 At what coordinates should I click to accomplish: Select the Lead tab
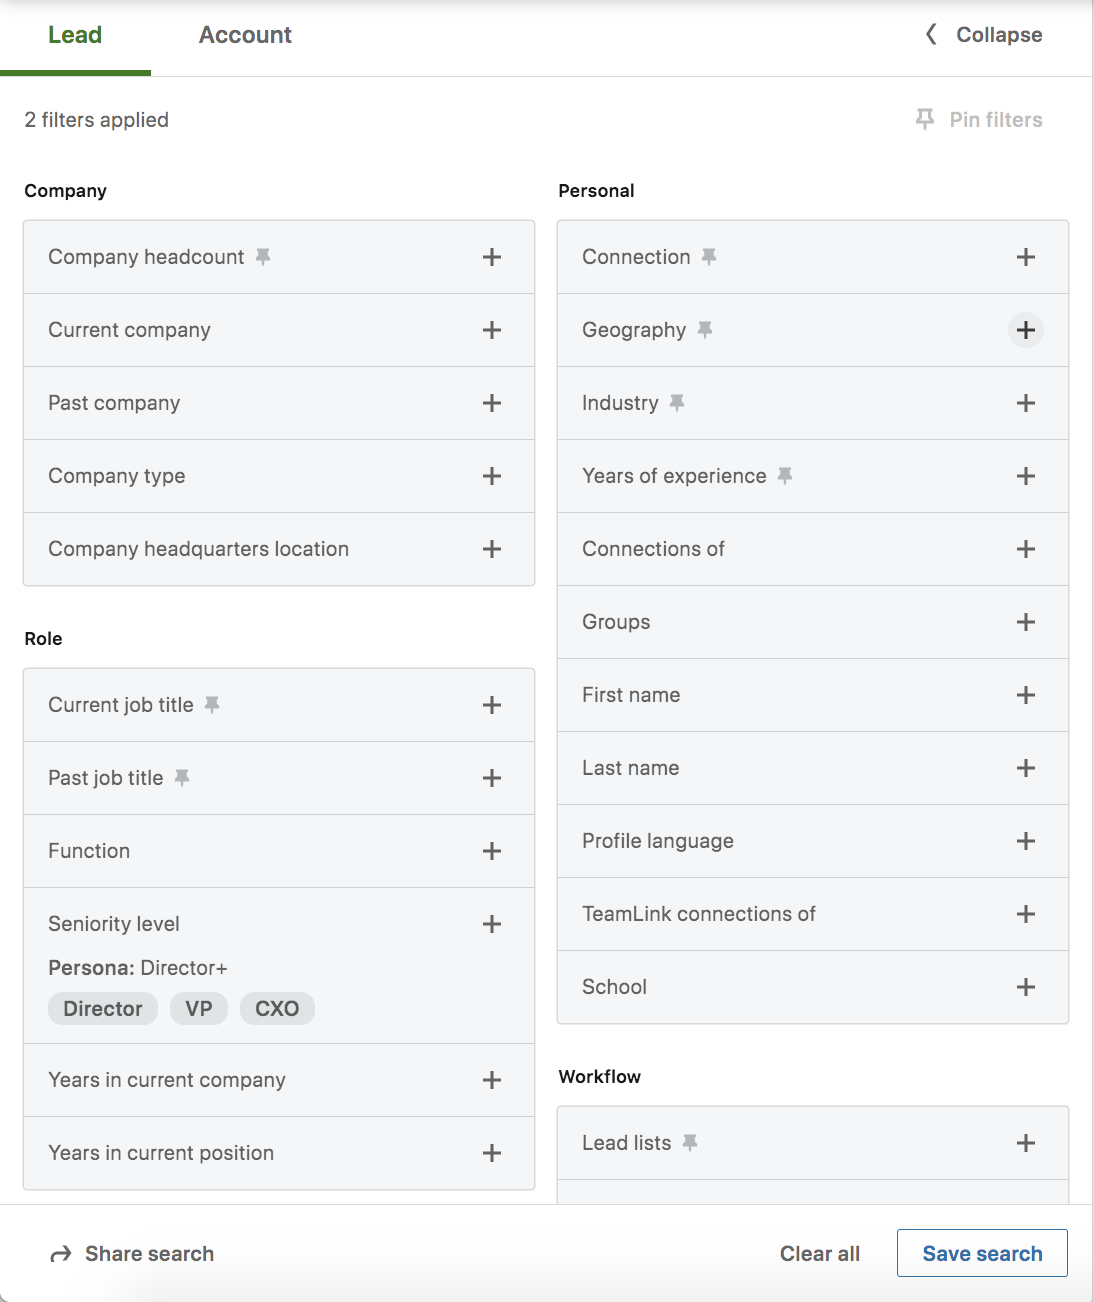tap(75, 35)
